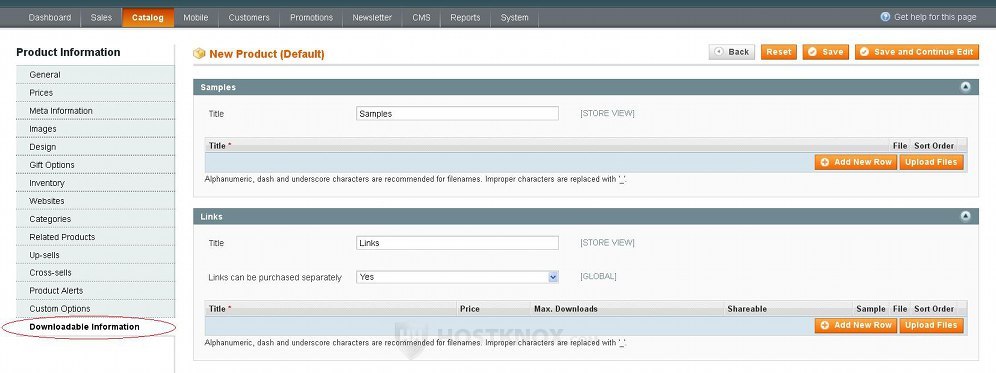The image size is (996, 373).
Task: Click the Links Title input field
Action: pyautogui.click(x=457, y=243)
